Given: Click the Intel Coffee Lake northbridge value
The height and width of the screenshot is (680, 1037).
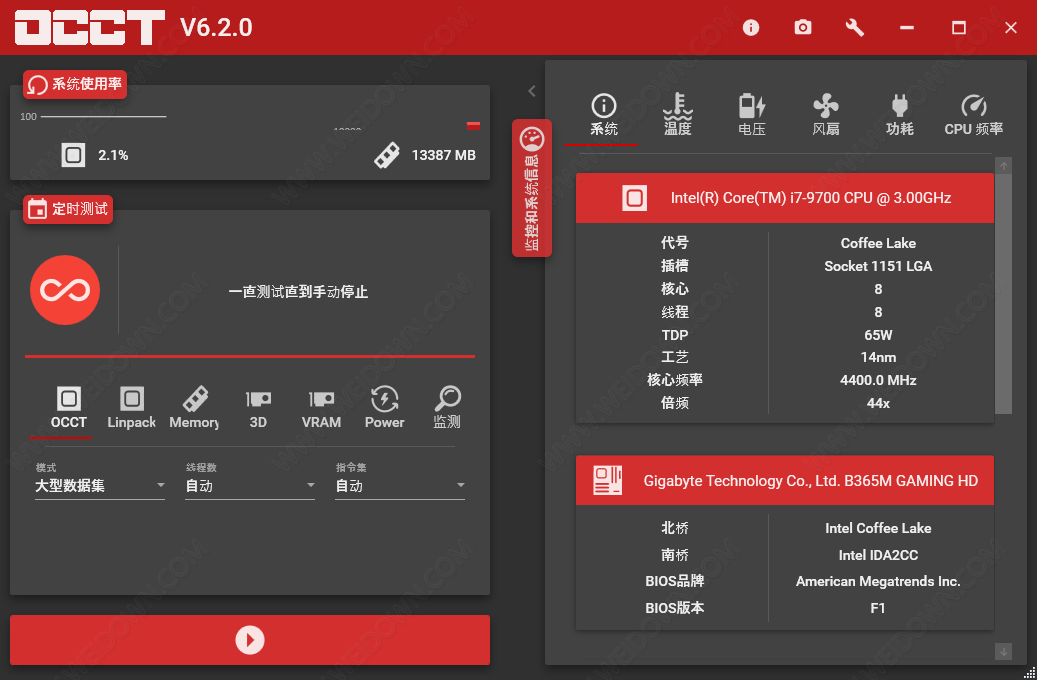Looking at the screenshot, I should [878, 529].
